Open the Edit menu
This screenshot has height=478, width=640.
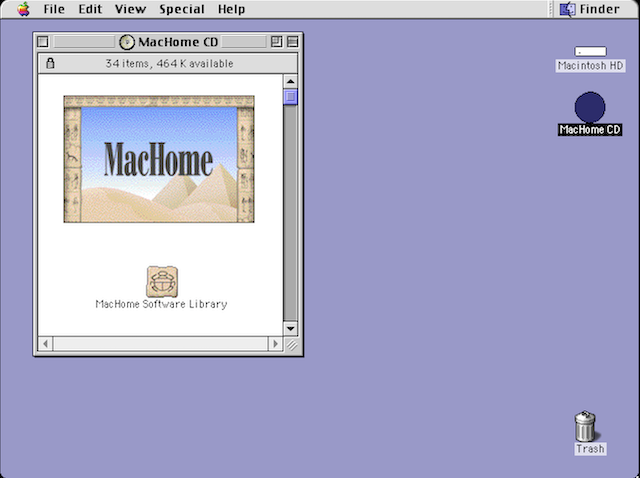pyautogui.click(x=90, y=9)
